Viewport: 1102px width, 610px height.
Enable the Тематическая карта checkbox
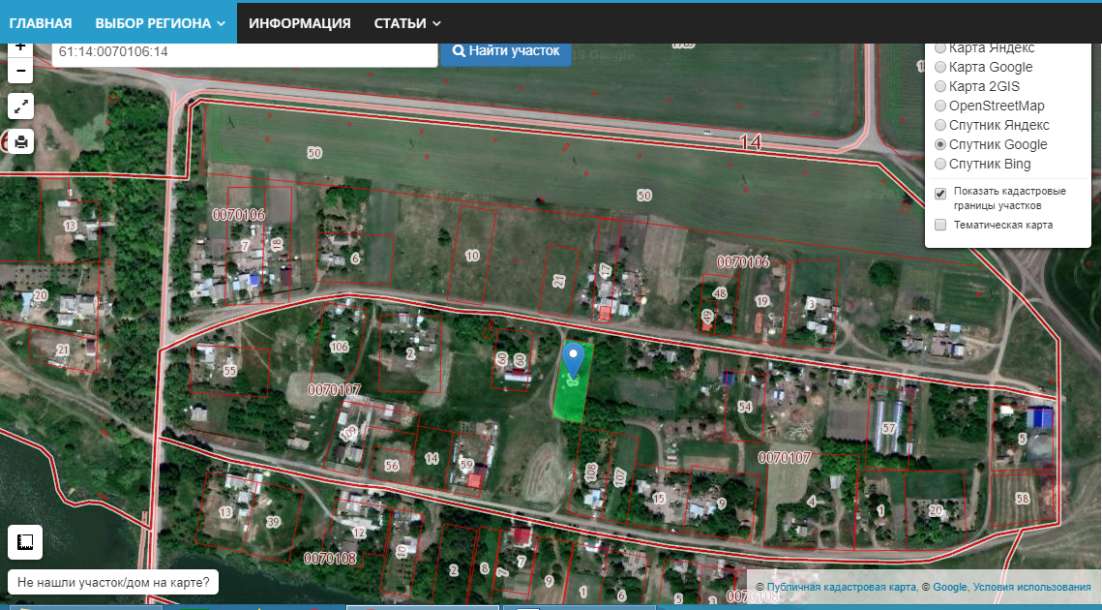pos(940,225)
